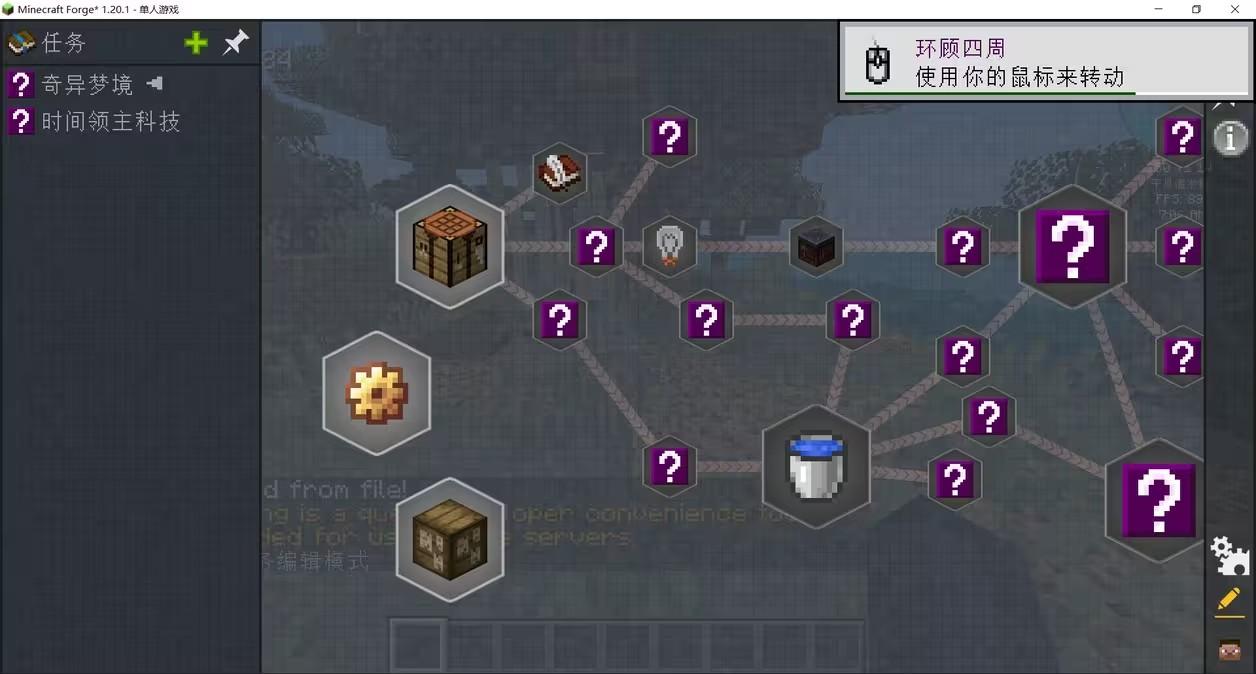Open the wooden crate quest node
The image size is (1256, 674).
(449, 540)
